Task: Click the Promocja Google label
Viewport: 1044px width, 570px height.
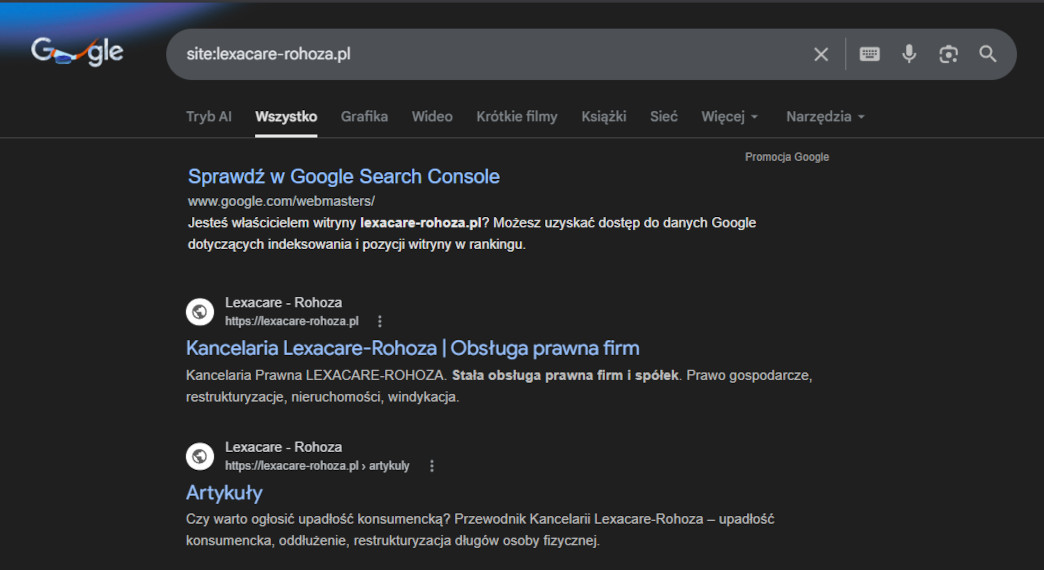Action: pyautogui.click(x=787, y=157)
